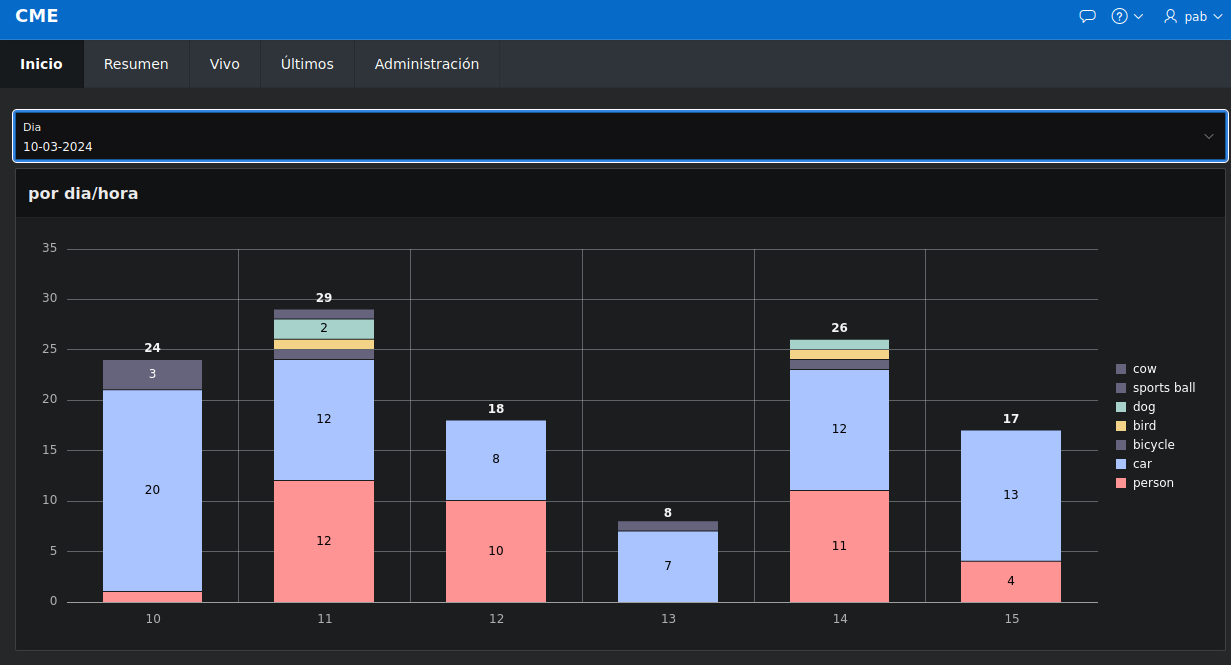Open the feedback chat bubble icon
This screenshot has width=1231, height=665.
1087,16
